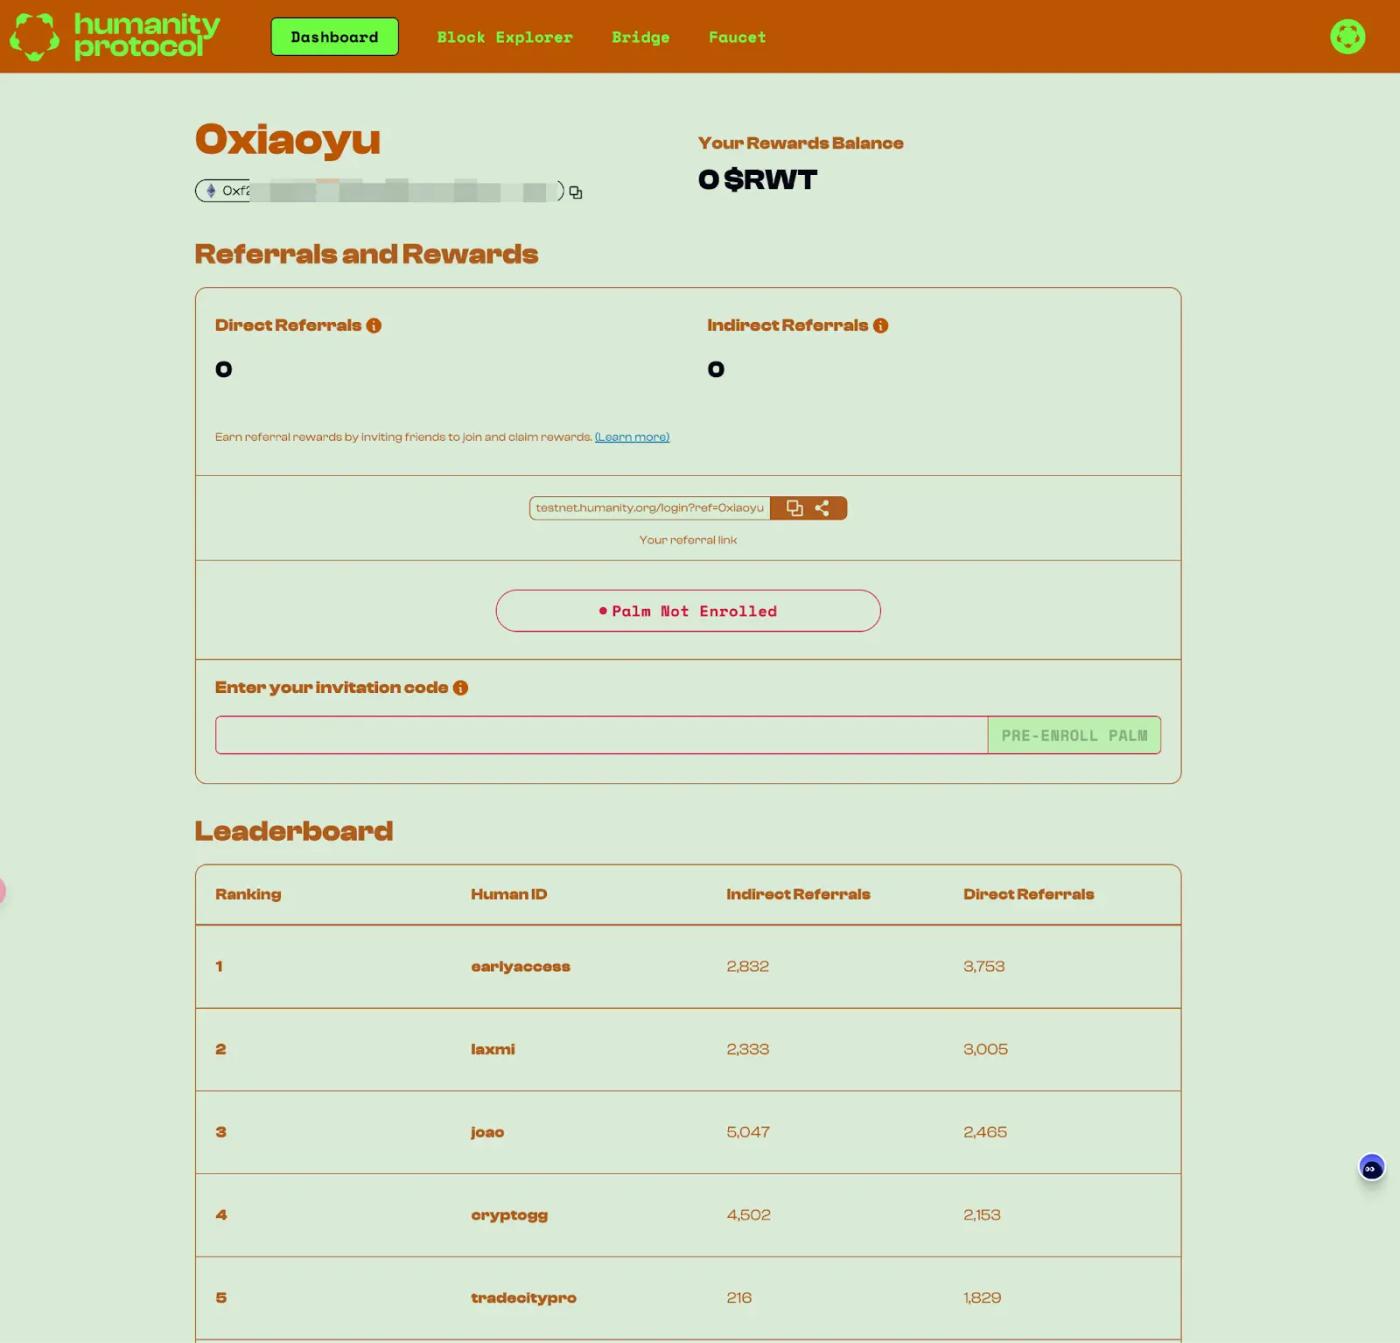
Task: Select joao in the leaderboard
Action: [x=488, y=1132]
